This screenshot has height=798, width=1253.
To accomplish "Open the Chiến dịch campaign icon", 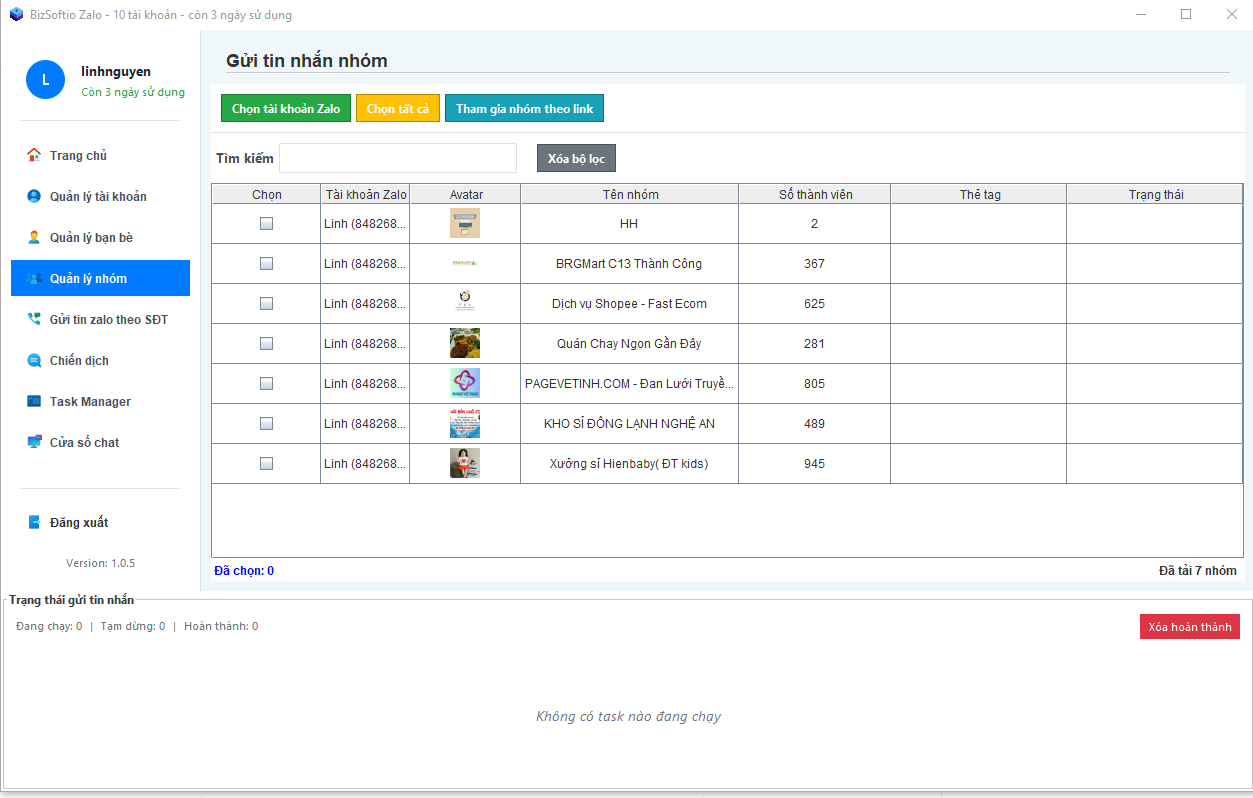I will pos(35,360).
